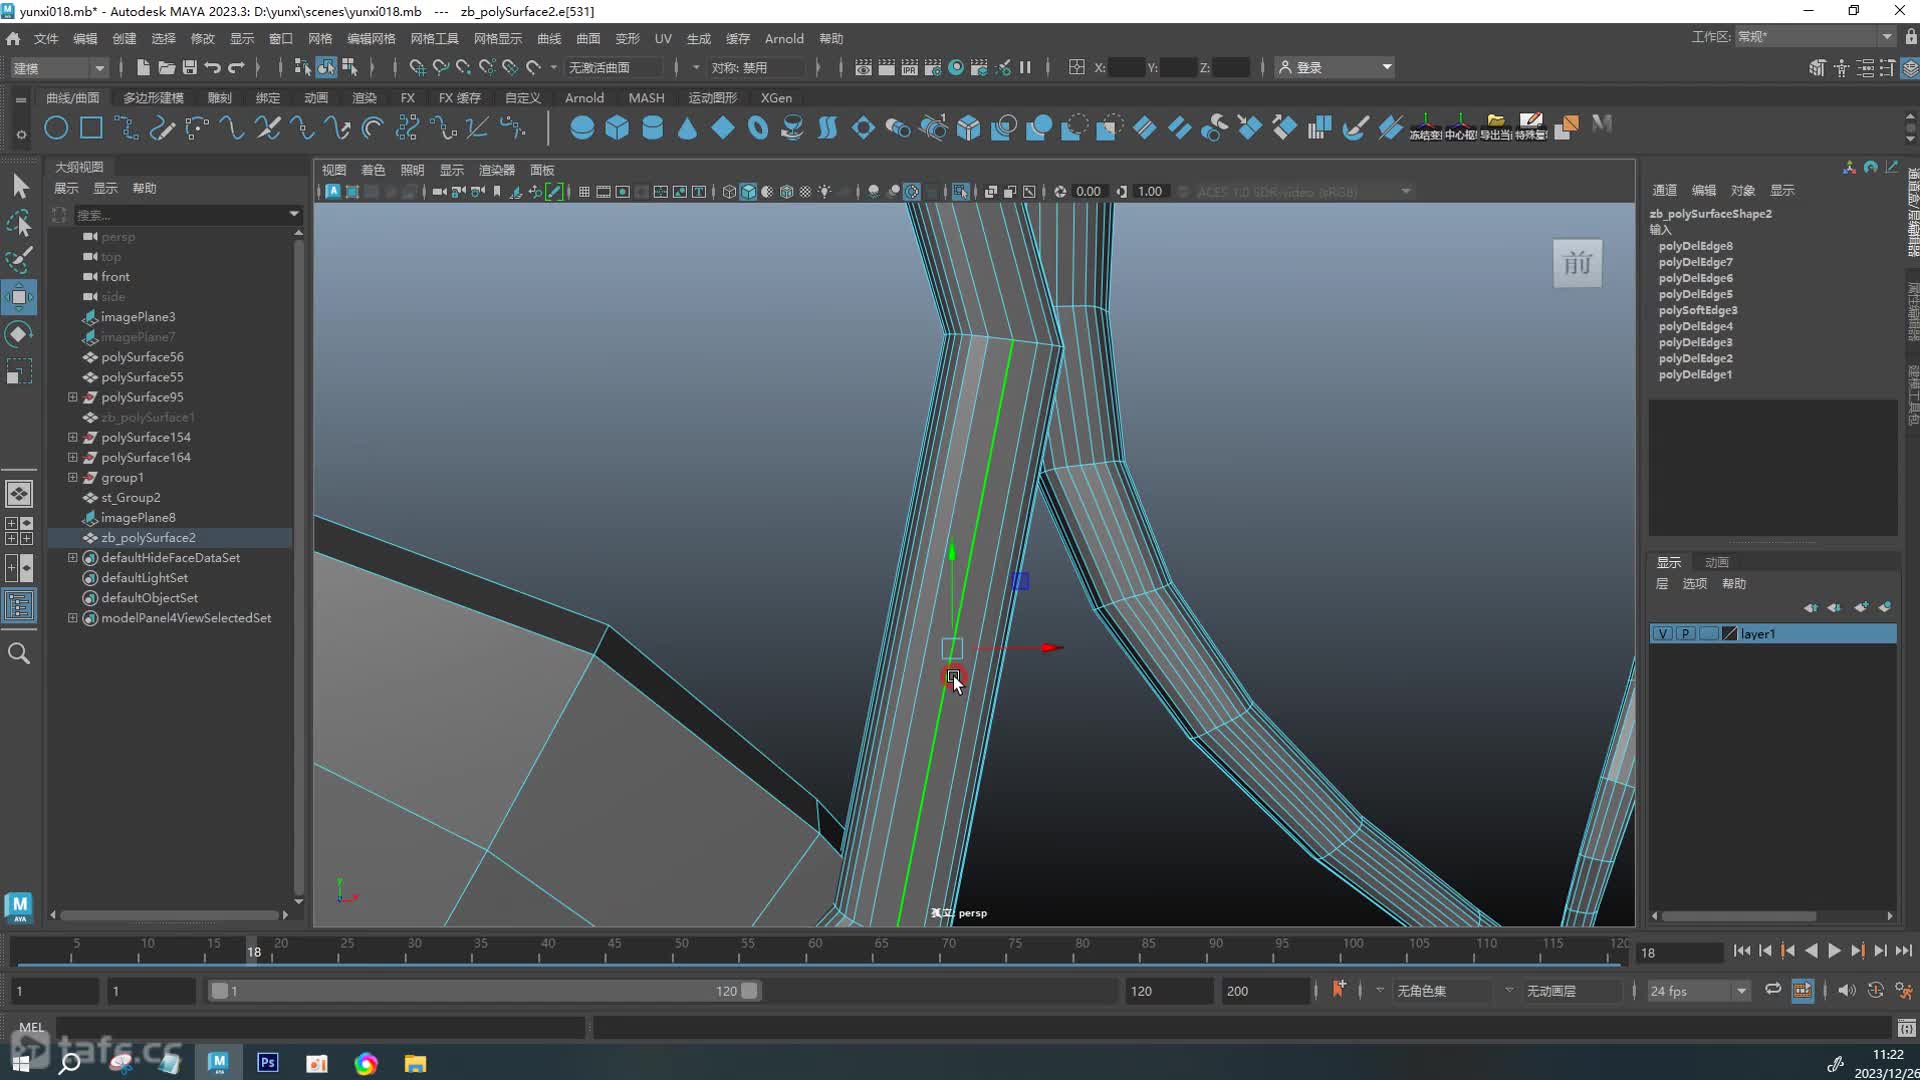Screen dimensions: 1920x1080
Task: Activate the Move tool in toolbox
Action: tap(20, 297)
